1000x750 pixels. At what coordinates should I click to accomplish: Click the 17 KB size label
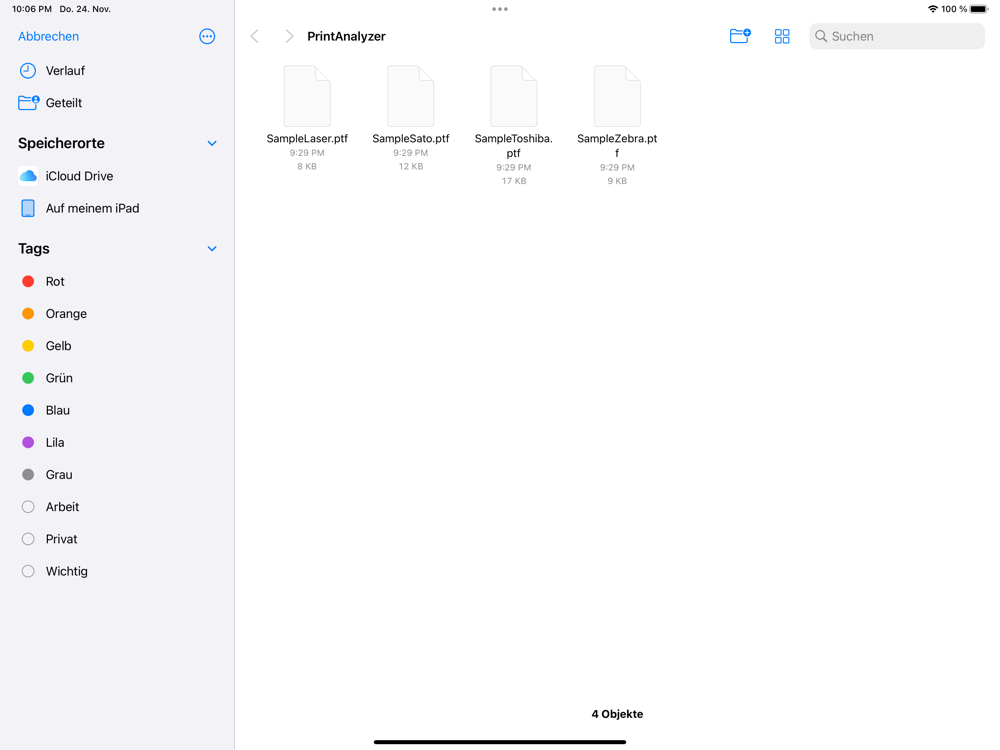point(513,181)
